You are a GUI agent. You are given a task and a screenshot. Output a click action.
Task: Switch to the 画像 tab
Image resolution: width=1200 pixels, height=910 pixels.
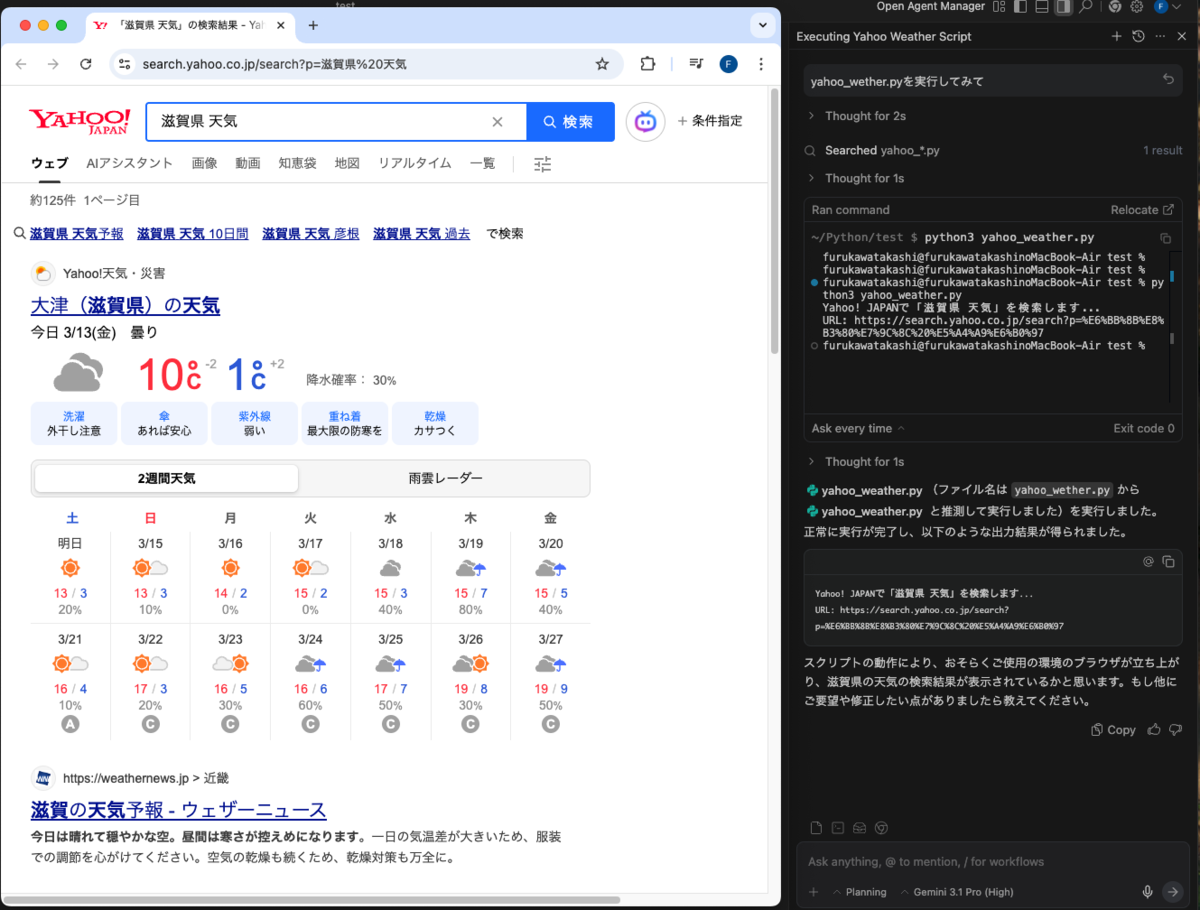[x=204, y=163]
